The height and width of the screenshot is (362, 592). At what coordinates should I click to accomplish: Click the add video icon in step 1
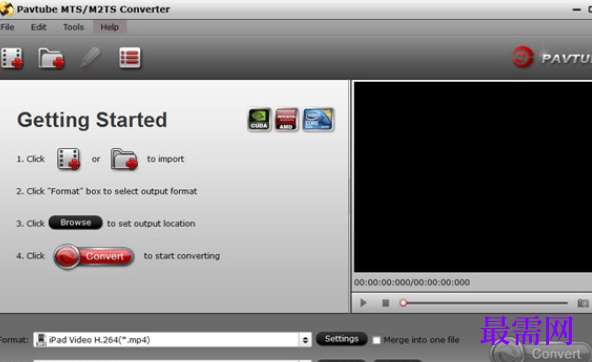point(68,159)
